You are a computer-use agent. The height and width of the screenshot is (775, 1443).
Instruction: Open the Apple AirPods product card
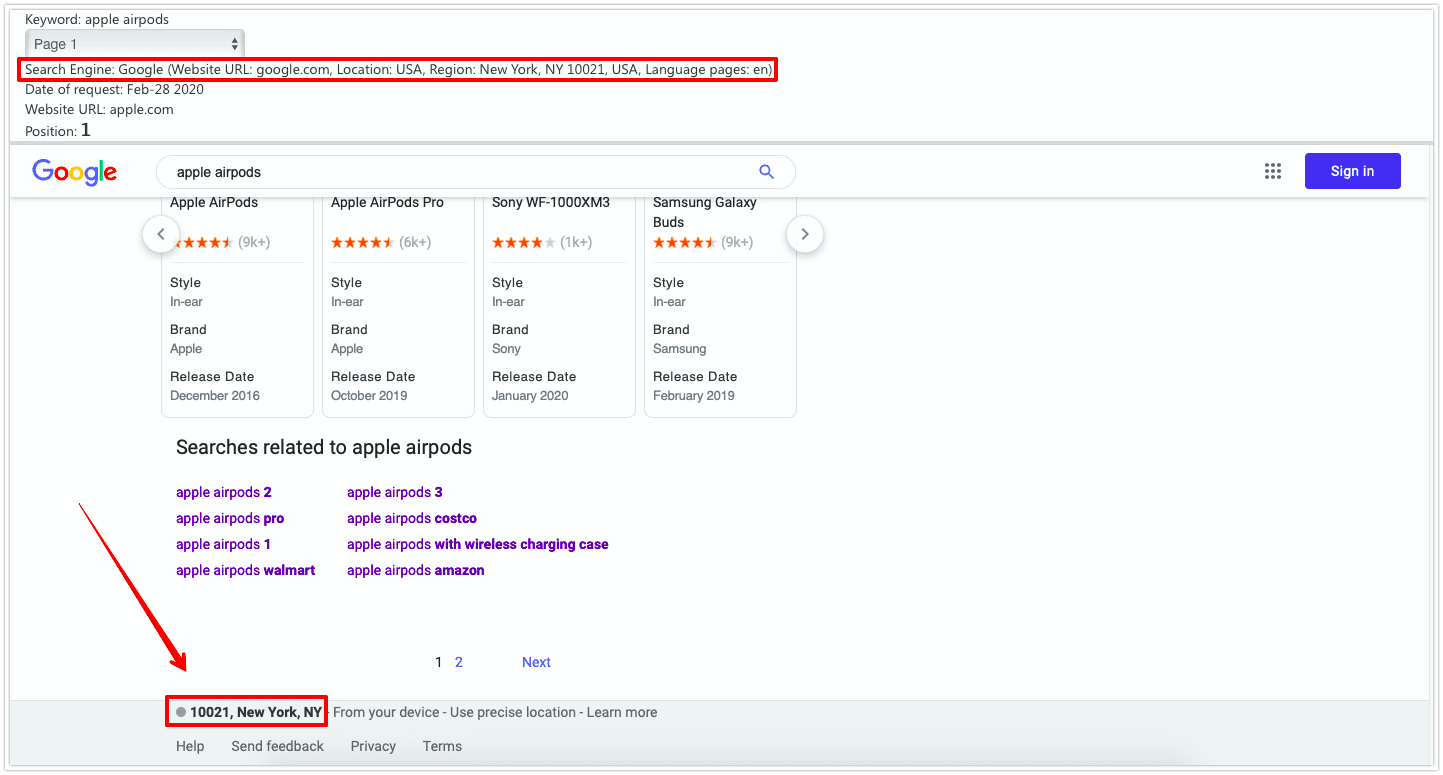(x=237, y=306)
